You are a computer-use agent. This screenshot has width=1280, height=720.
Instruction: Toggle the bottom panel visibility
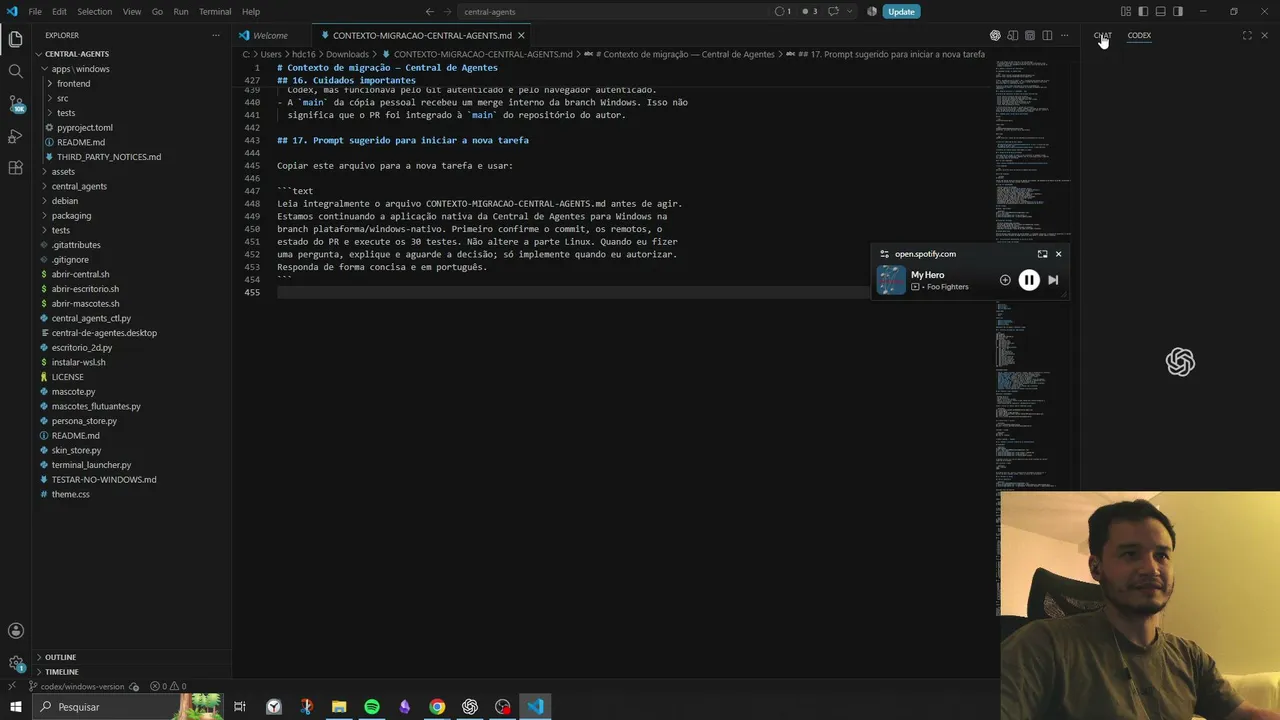1160,12
